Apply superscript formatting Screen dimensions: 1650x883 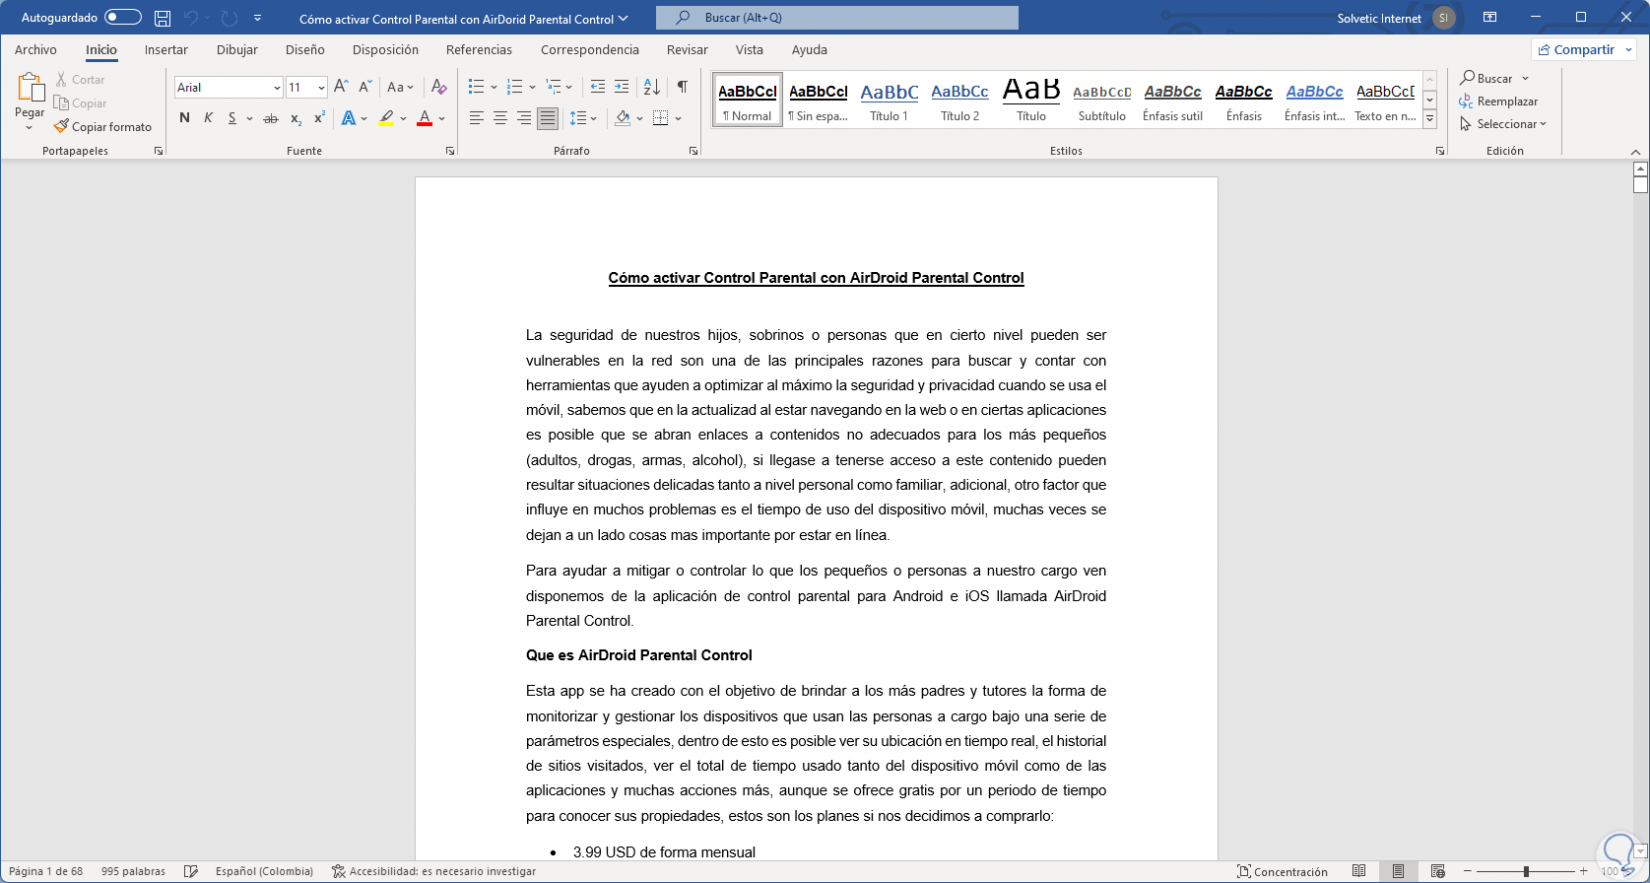(319, 118)
